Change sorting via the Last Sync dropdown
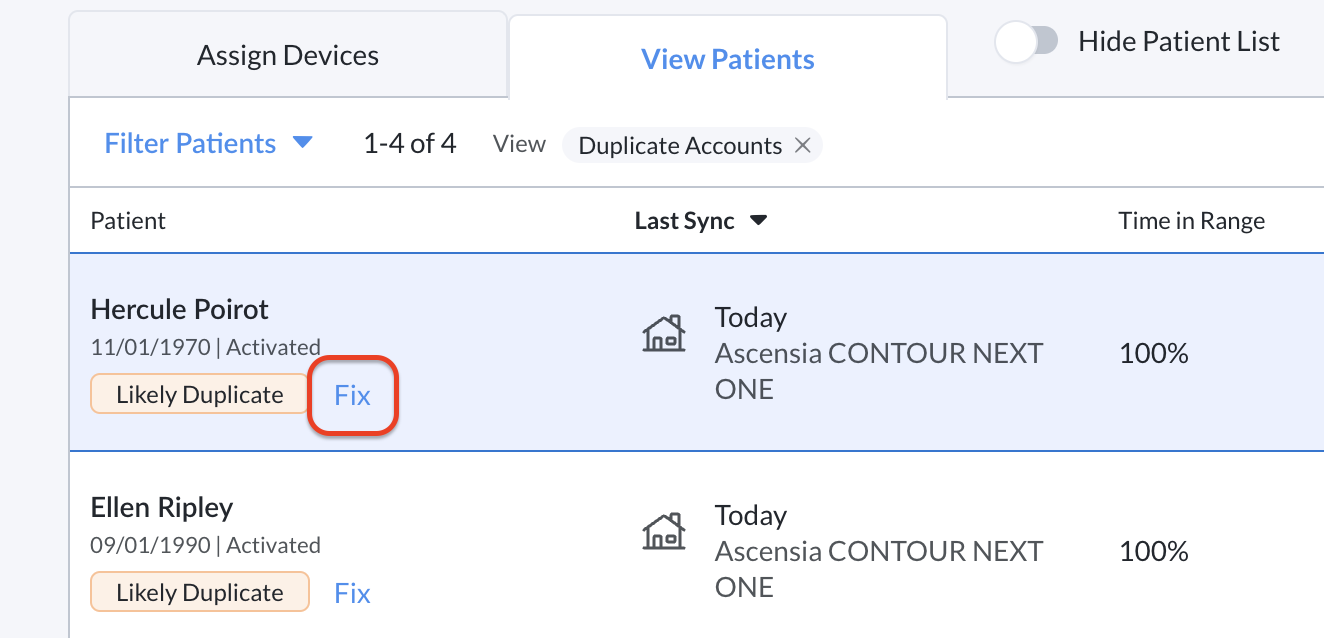 tap(700, 220)
